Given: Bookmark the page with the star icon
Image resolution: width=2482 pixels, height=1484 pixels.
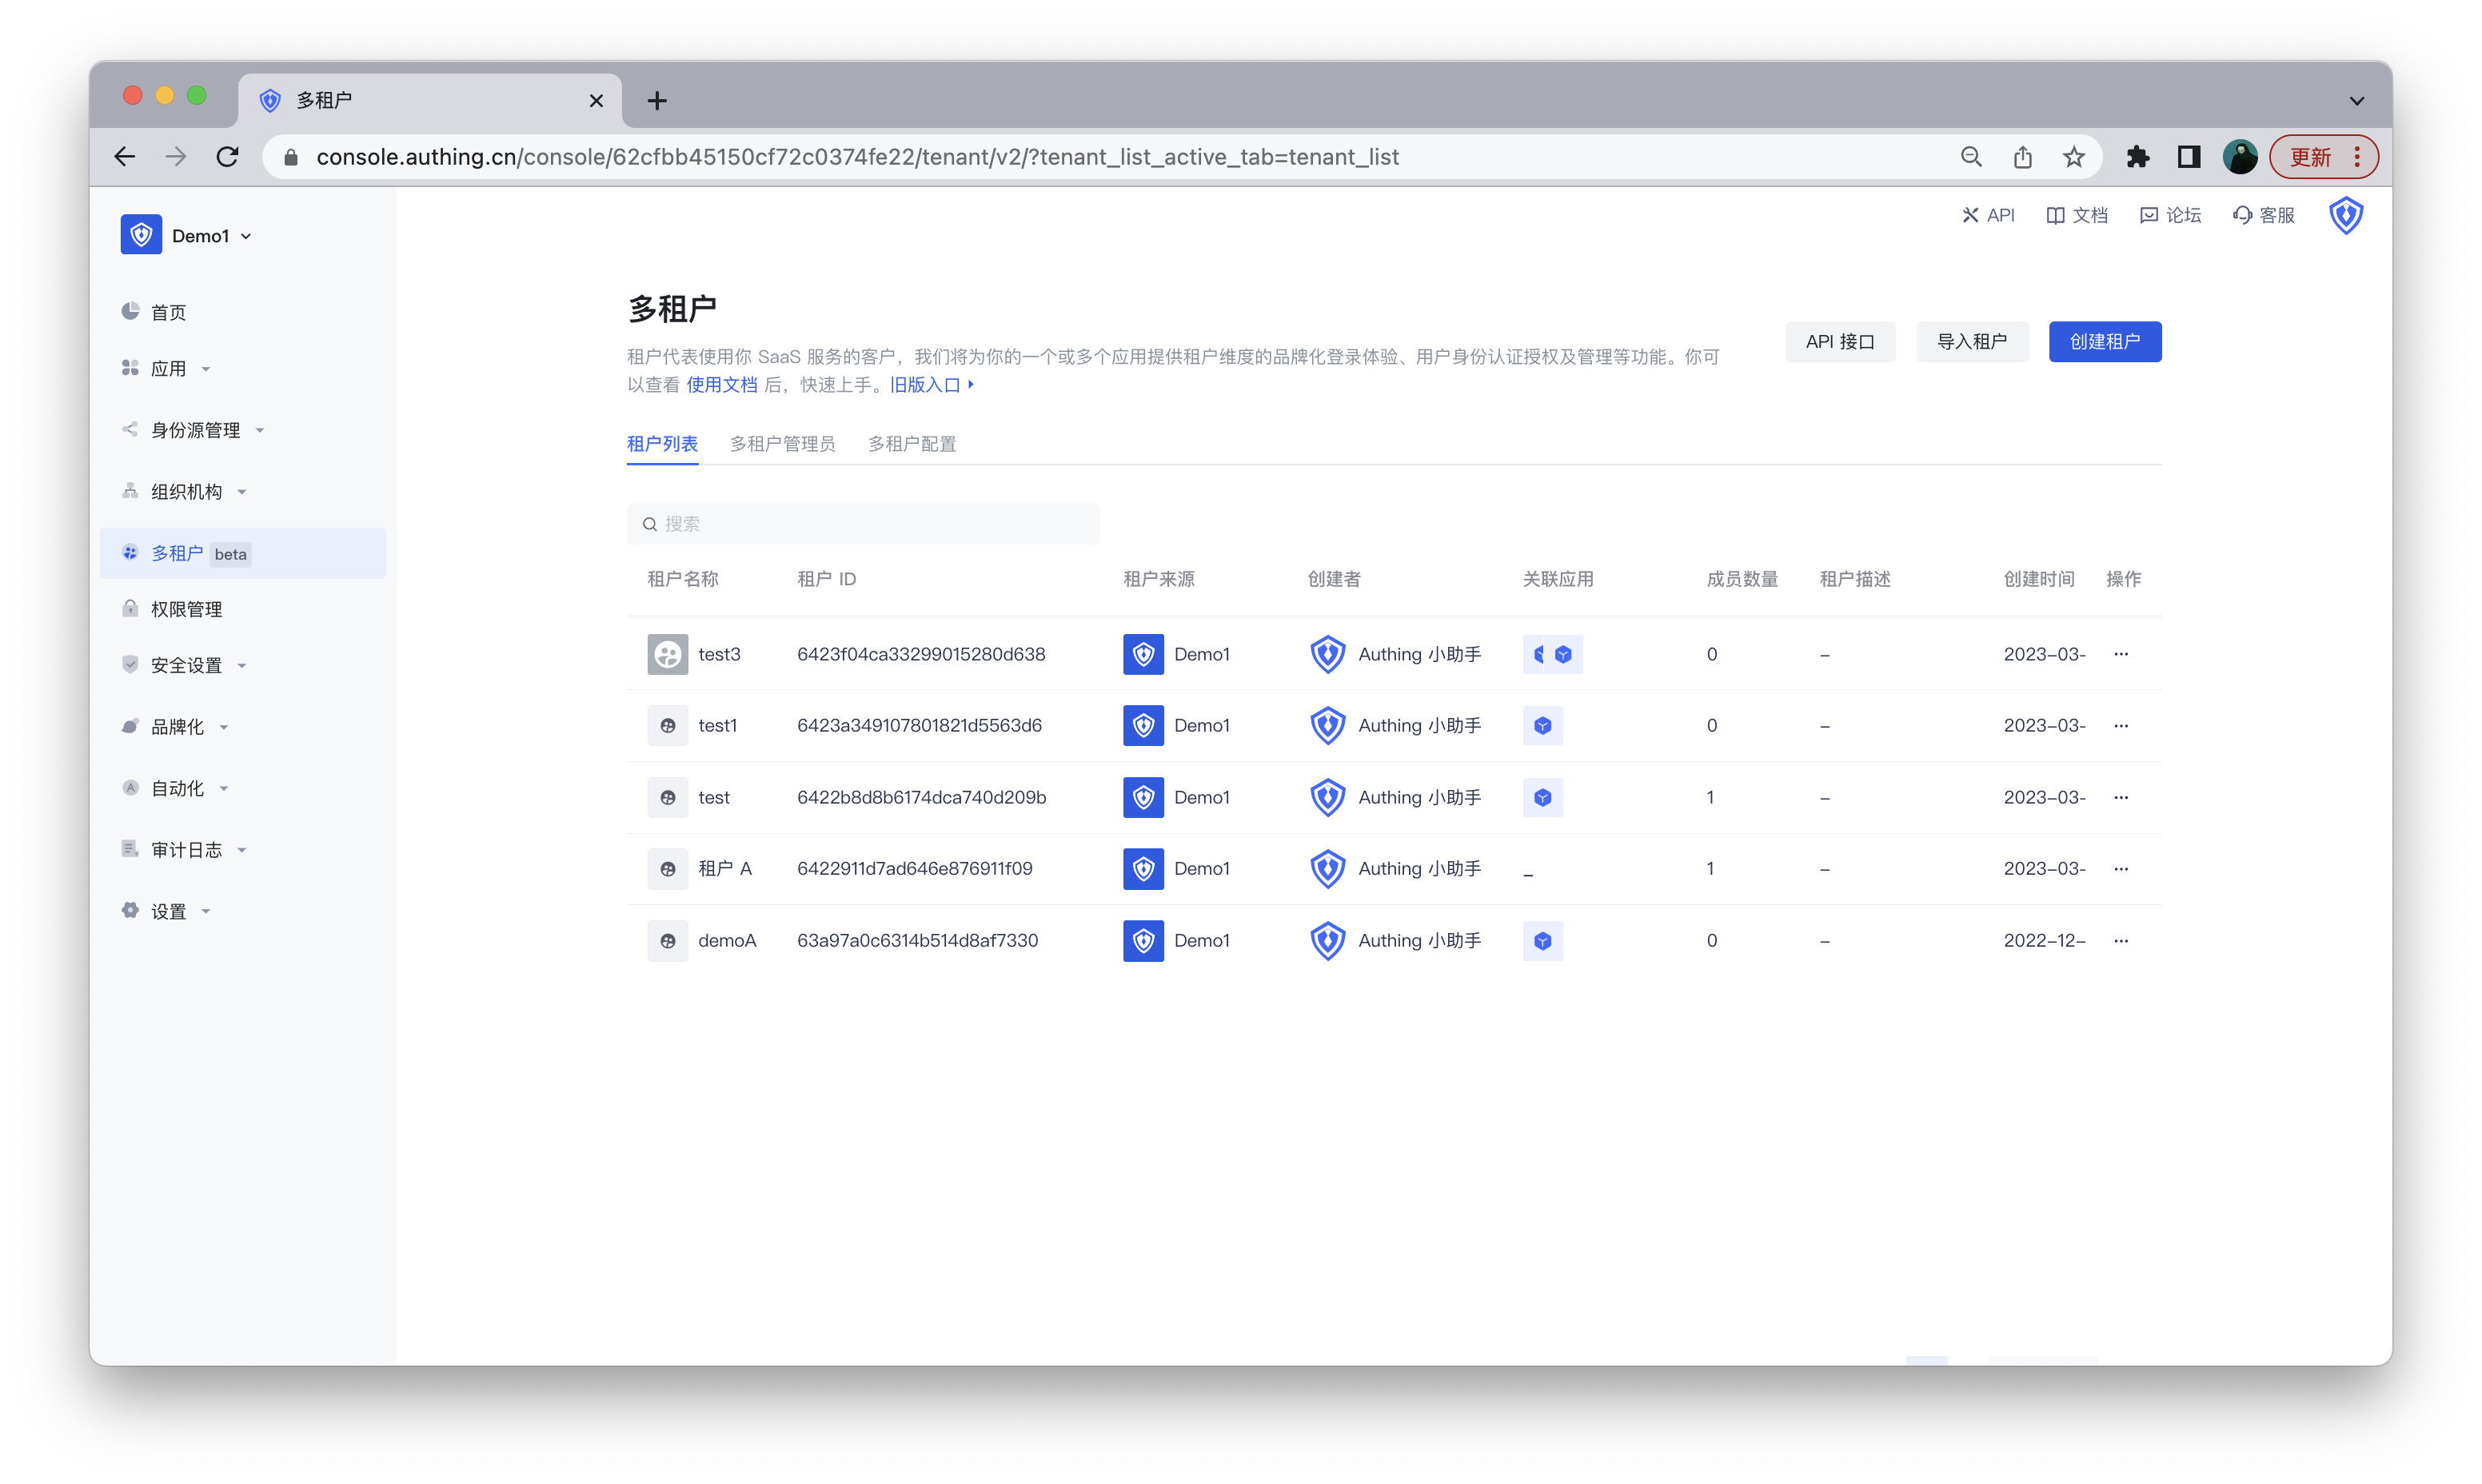Looking at the screenshot, I should 2073,157.
